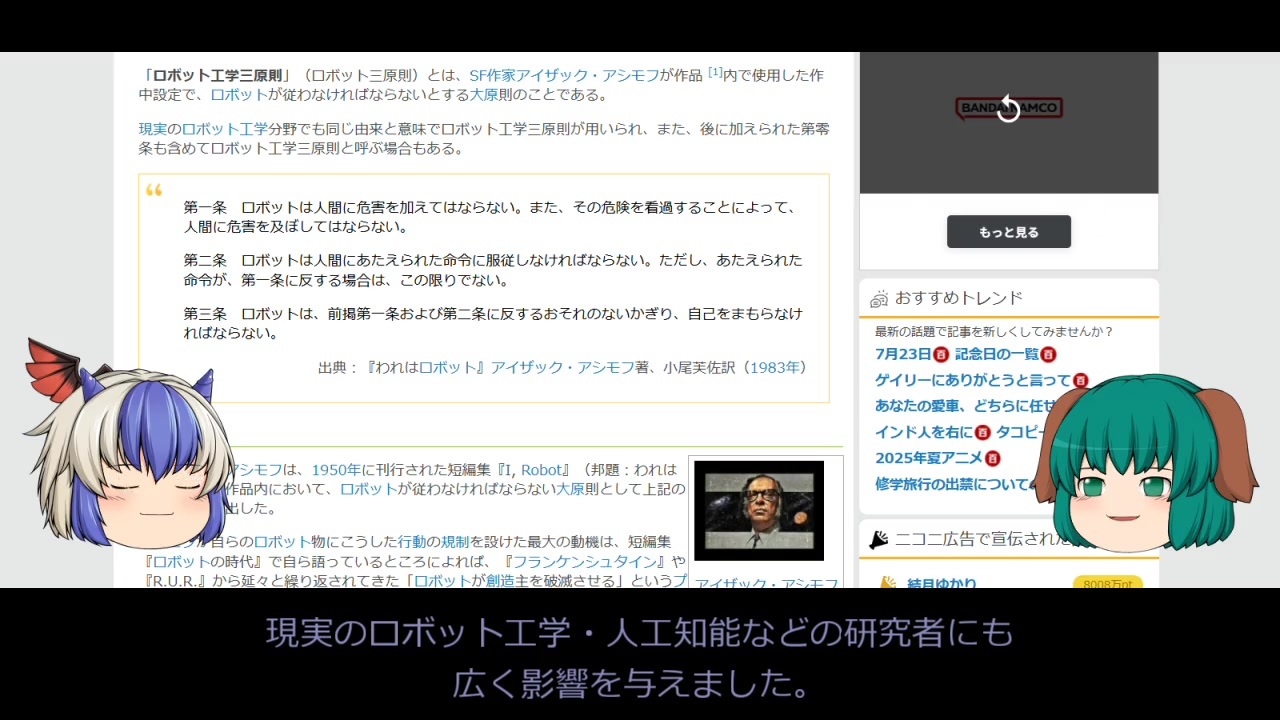Click the 第三条 paragraph in the quote box
The image size is (1280, 720).
click(x=493, y=323)
